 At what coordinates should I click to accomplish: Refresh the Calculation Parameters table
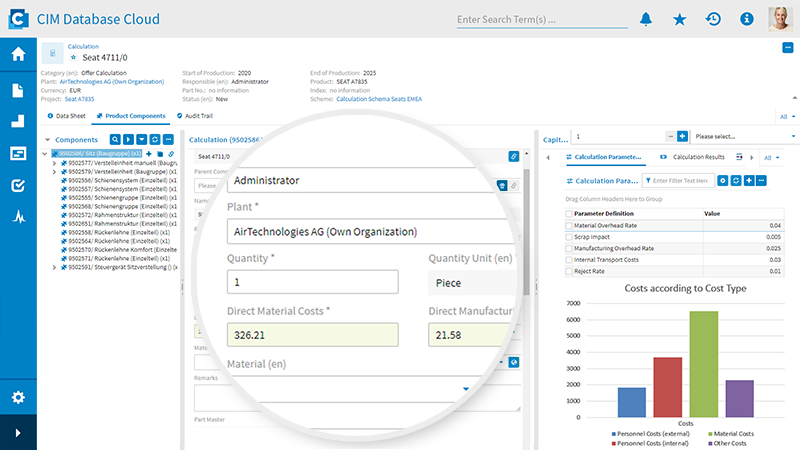tap(736, 180)
